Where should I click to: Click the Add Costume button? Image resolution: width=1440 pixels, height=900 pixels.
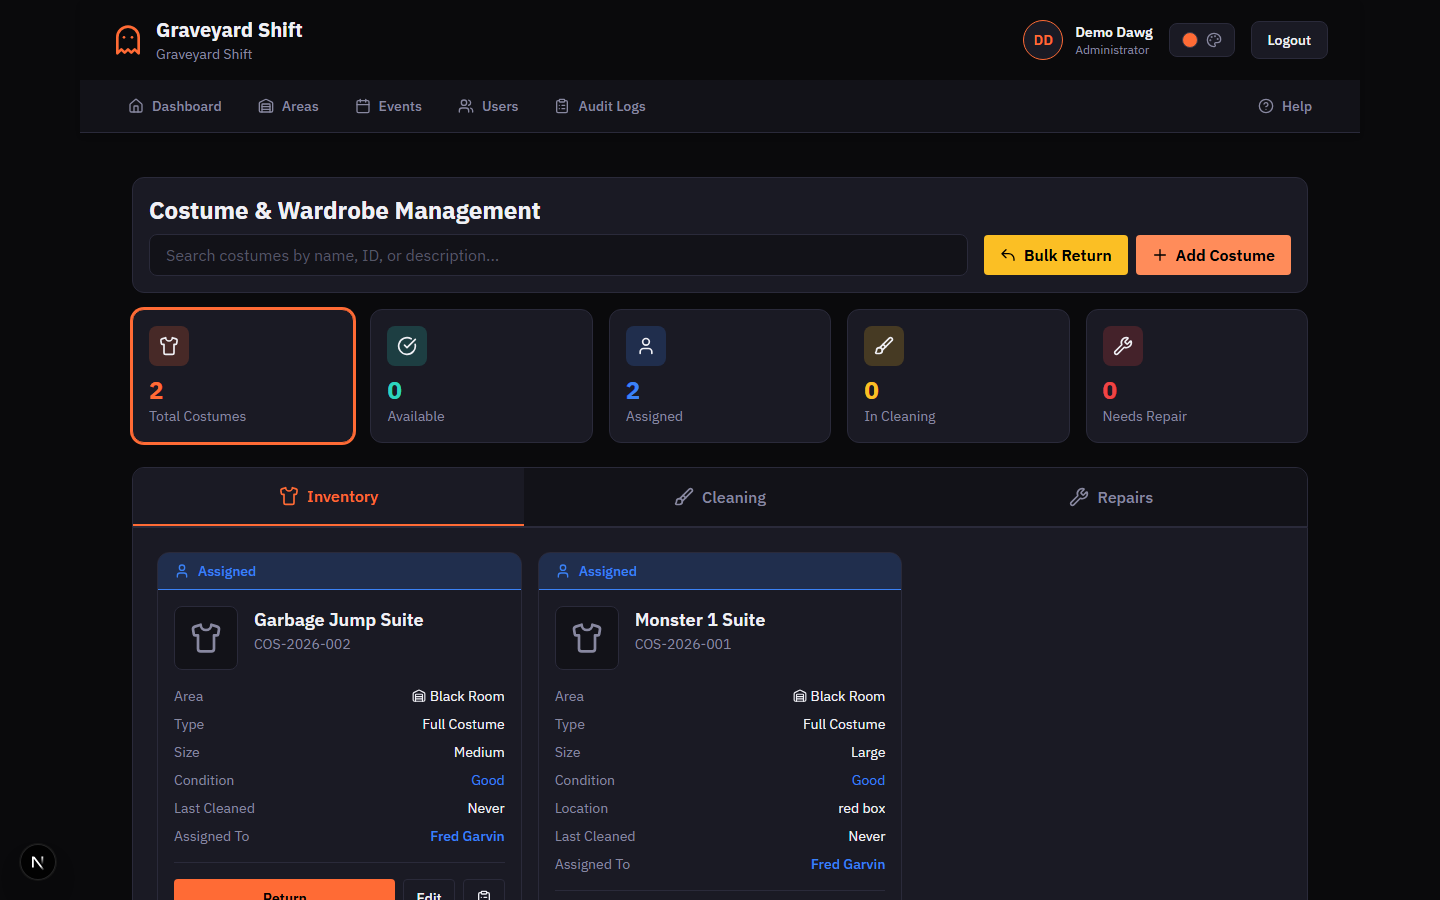[1213, 255]
